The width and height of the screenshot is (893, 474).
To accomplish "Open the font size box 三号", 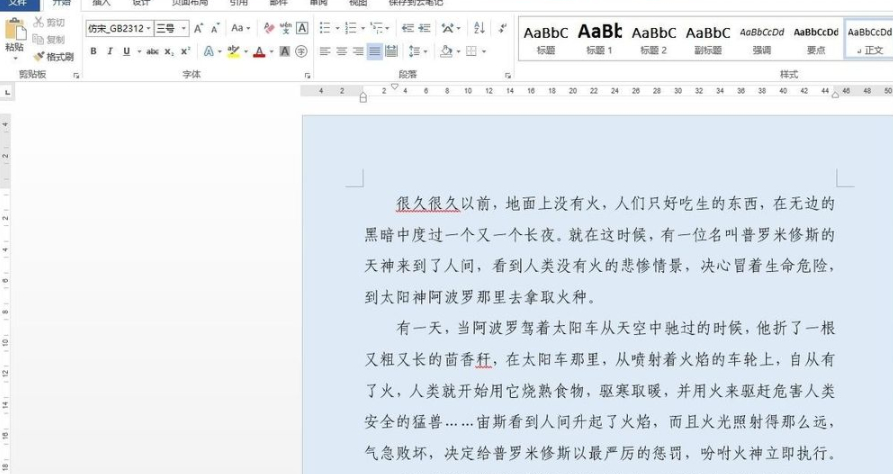I will pos(171,28).
